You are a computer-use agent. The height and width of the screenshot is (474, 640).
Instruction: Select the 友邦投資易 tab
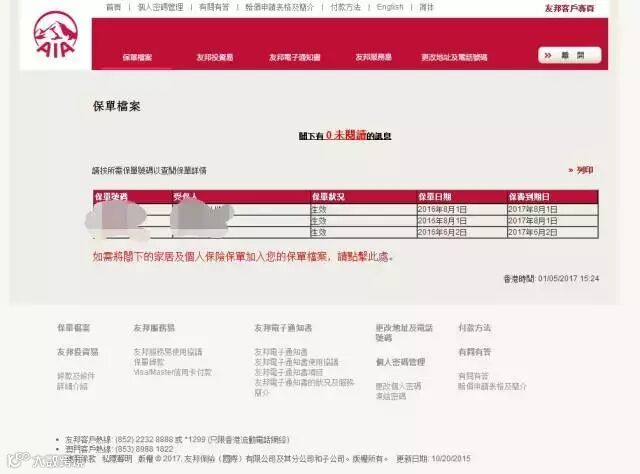click(x=215, y=57)
